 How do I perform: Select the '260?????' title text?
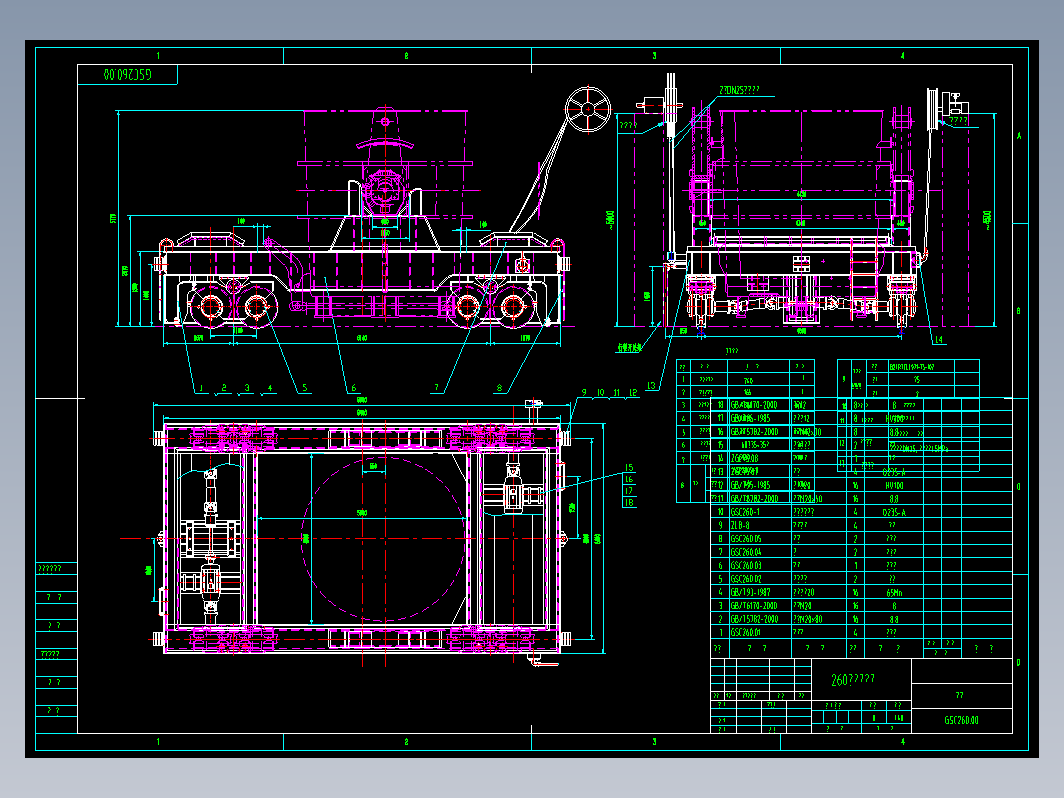click(852, 679)
